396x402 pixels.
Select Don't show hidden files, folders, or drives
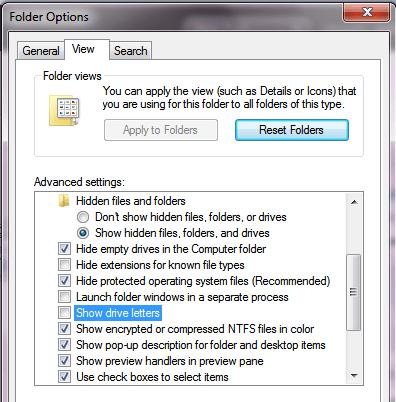click(x=83, y=217)
